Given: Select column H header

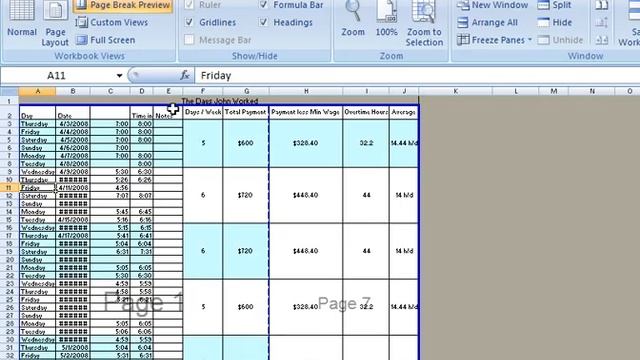Looking at the screenshot, I should (x=306, y=91).
